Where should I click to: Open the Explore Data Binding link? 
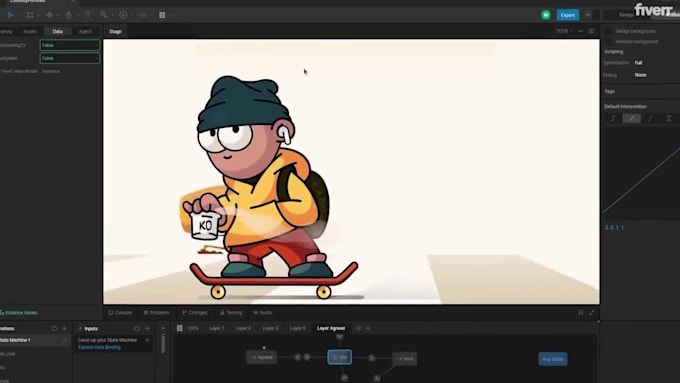tap(99, 347)
